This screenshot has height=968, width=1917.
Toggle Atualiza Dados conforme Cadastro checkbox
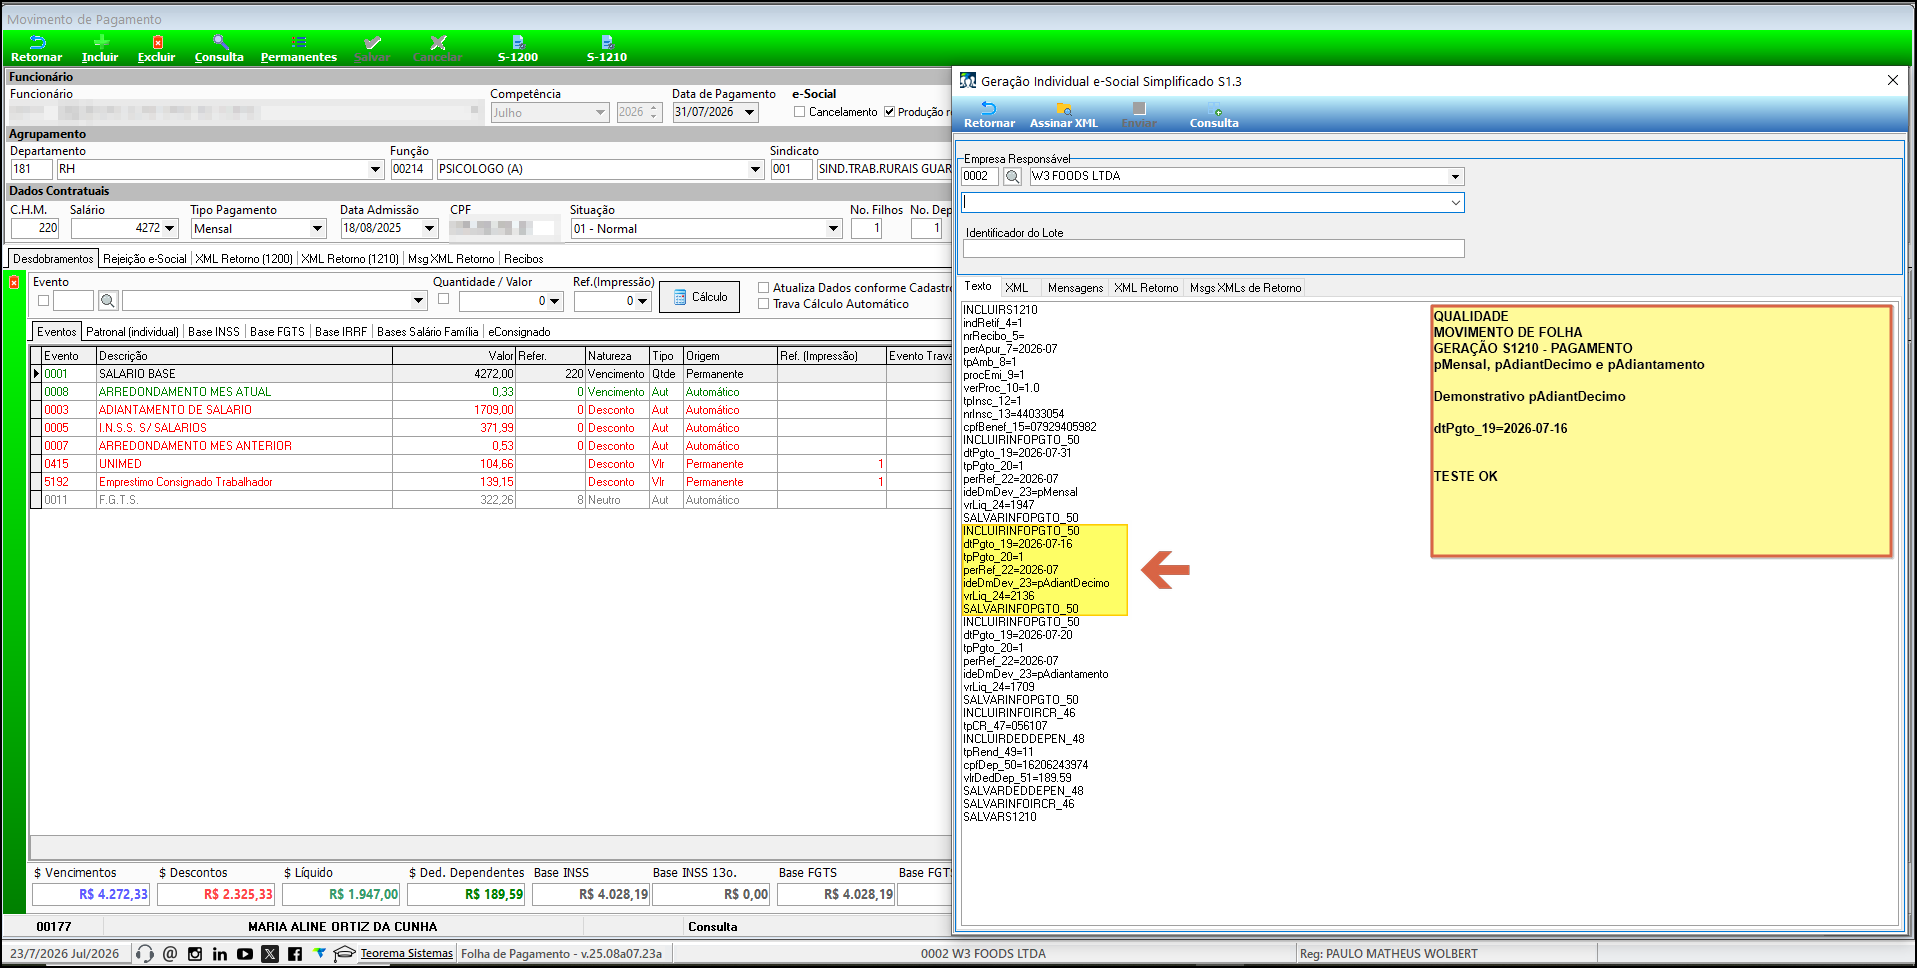pyautogui.click(x=763, y=288)
